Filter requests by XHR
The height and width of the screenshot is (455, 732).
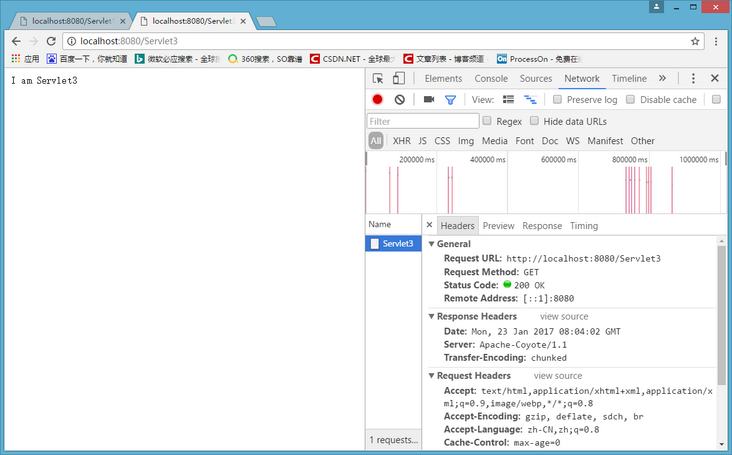(401, 141)
